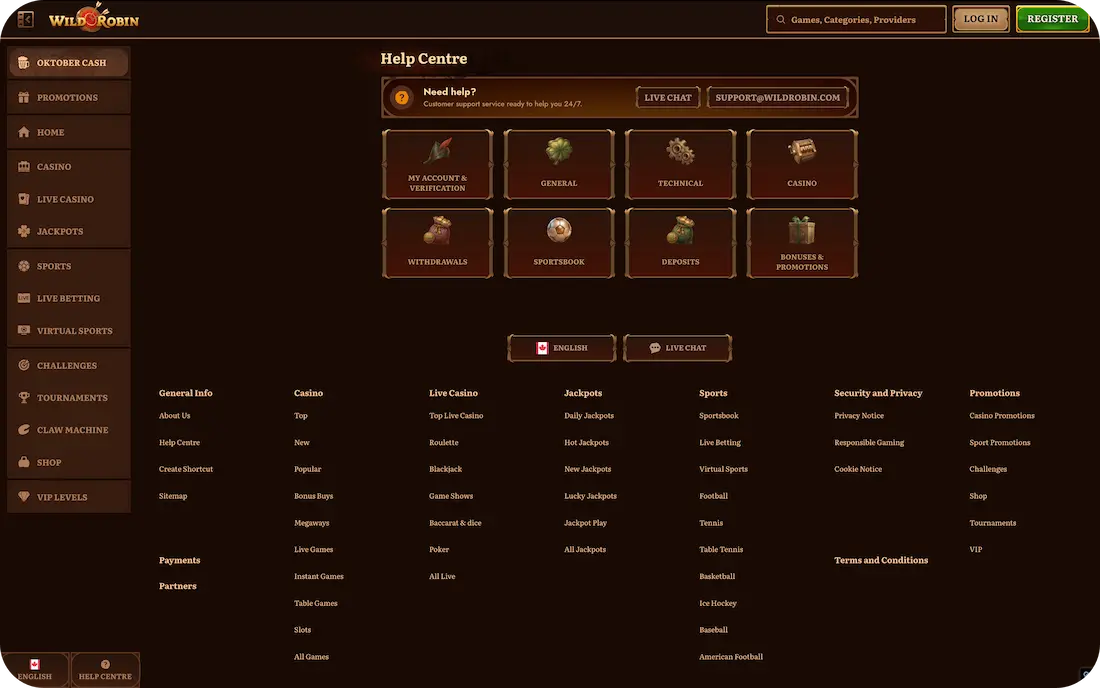Open the English language selector in footer
Viewport: 1100px width, 688px height.
pyautogui.click(x=561, y=348)
